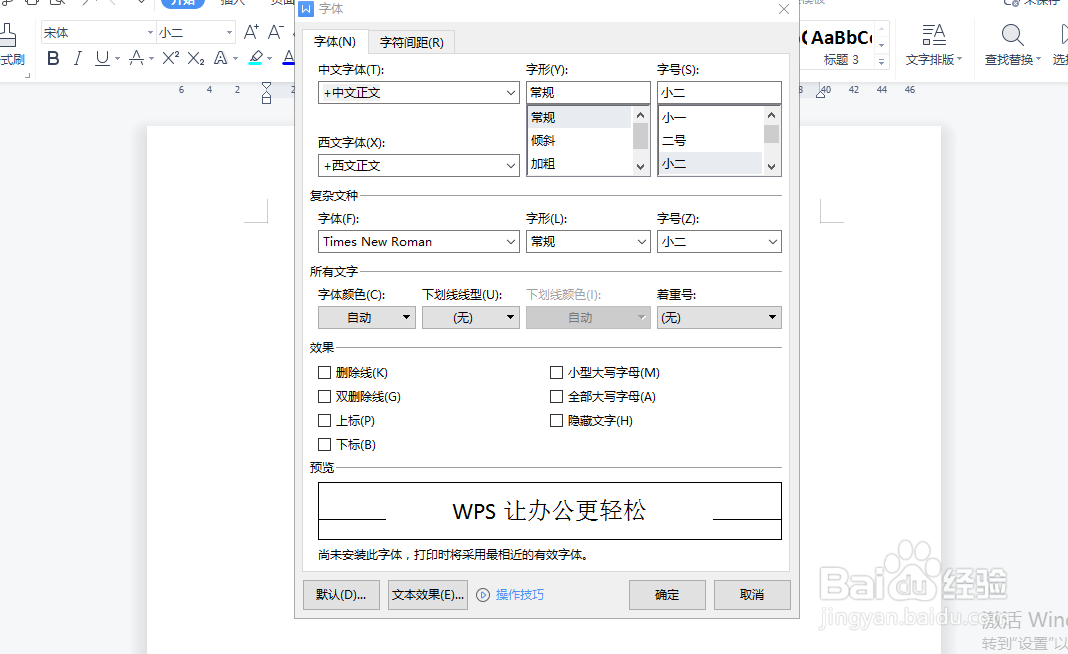Check the 双删除线(G) checkbox
Image resolution: width=1068 pixels, height=654 pixels.
pos(324,396)
